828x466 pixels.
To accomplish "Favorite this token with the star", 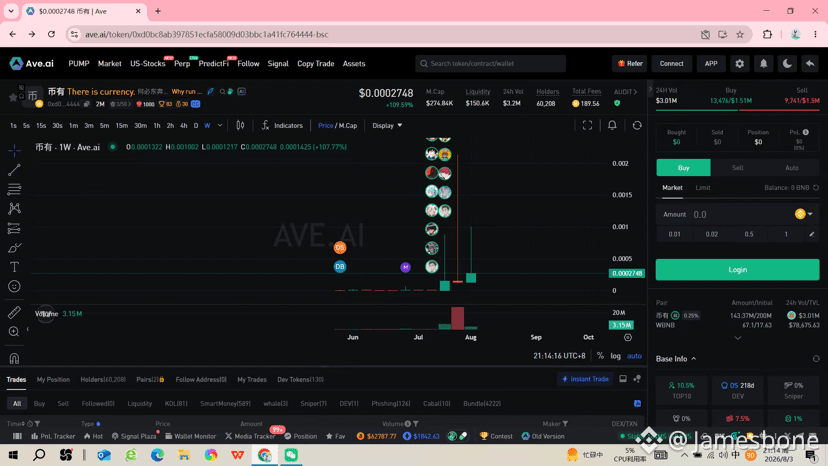I will [x=13, y=97].
